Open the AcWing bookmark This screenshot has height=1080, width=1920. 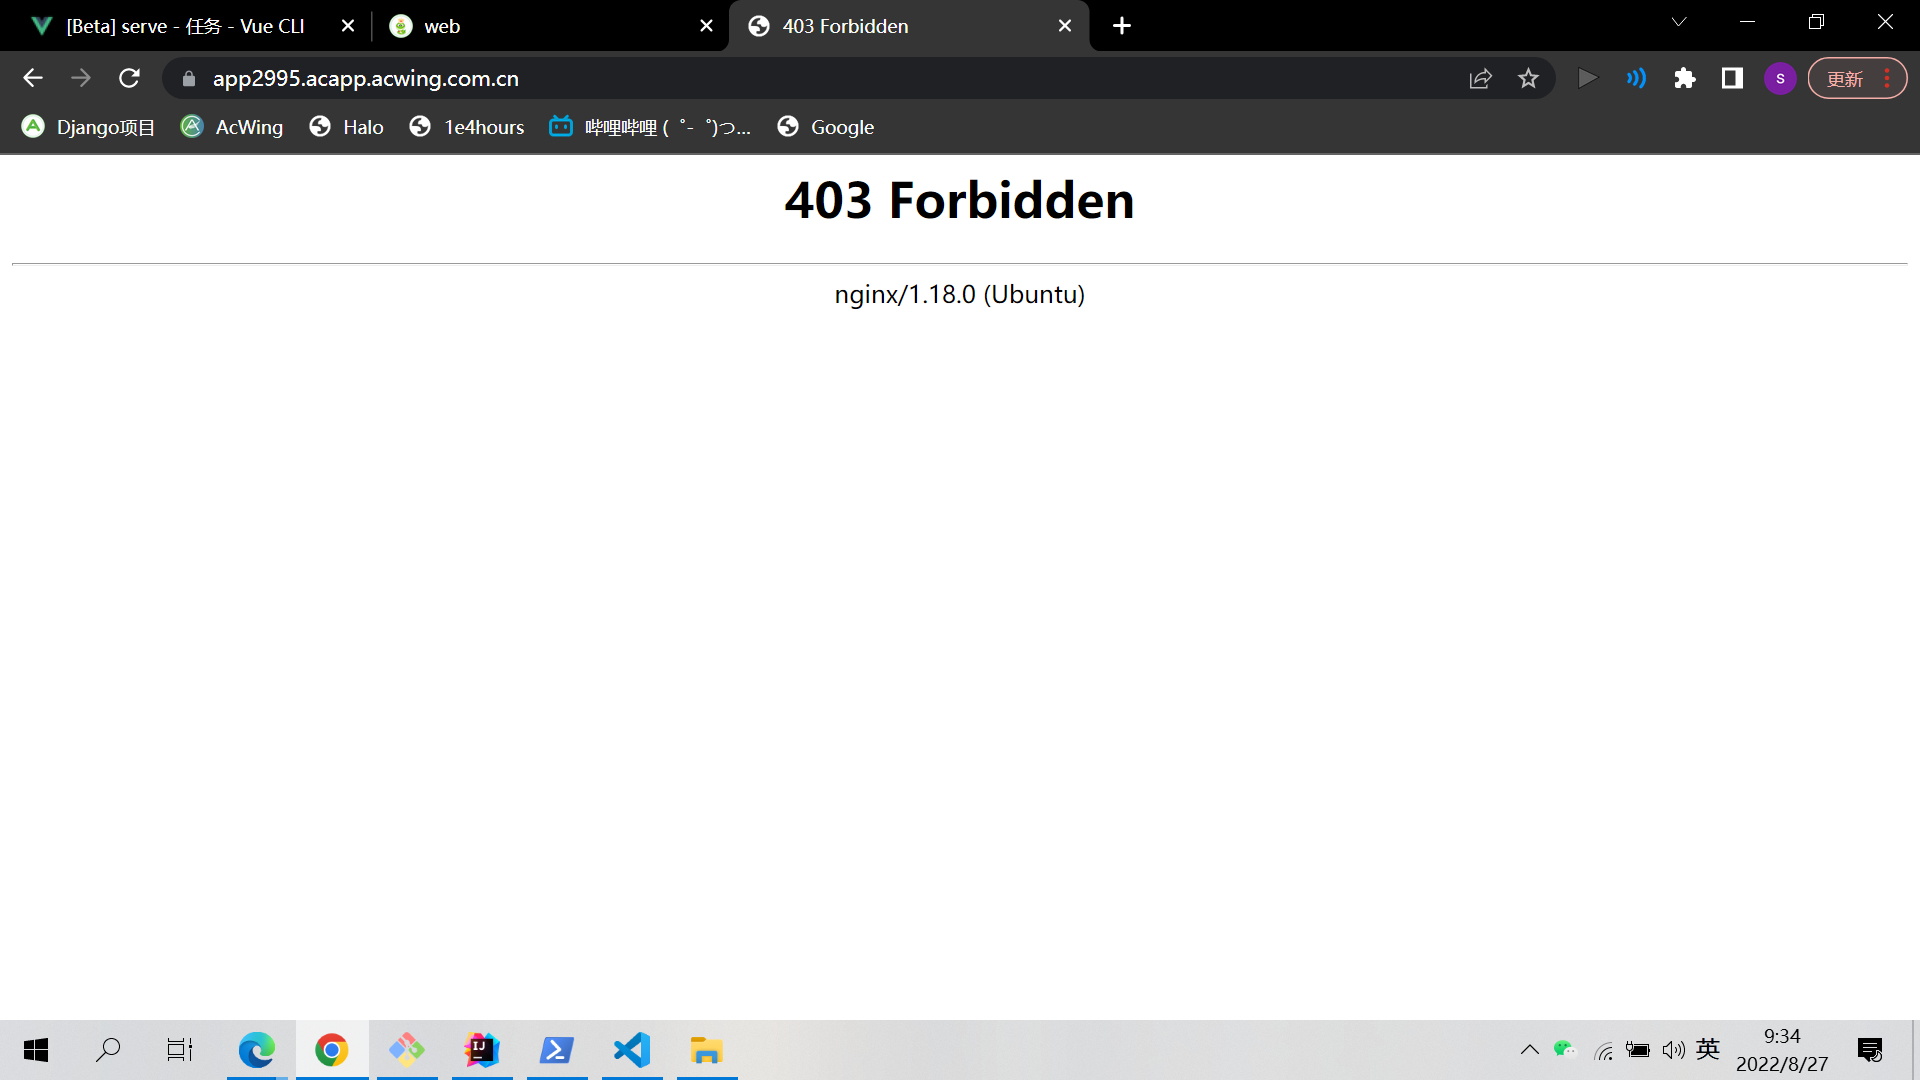[232, 127]
